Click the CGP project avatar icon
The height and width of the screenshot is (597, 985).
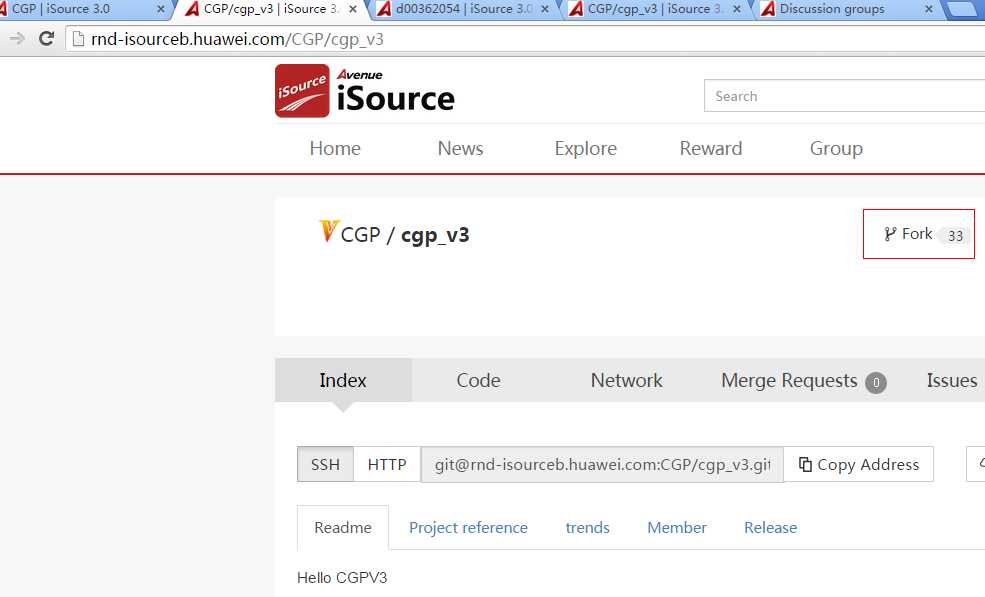(329, 231)
